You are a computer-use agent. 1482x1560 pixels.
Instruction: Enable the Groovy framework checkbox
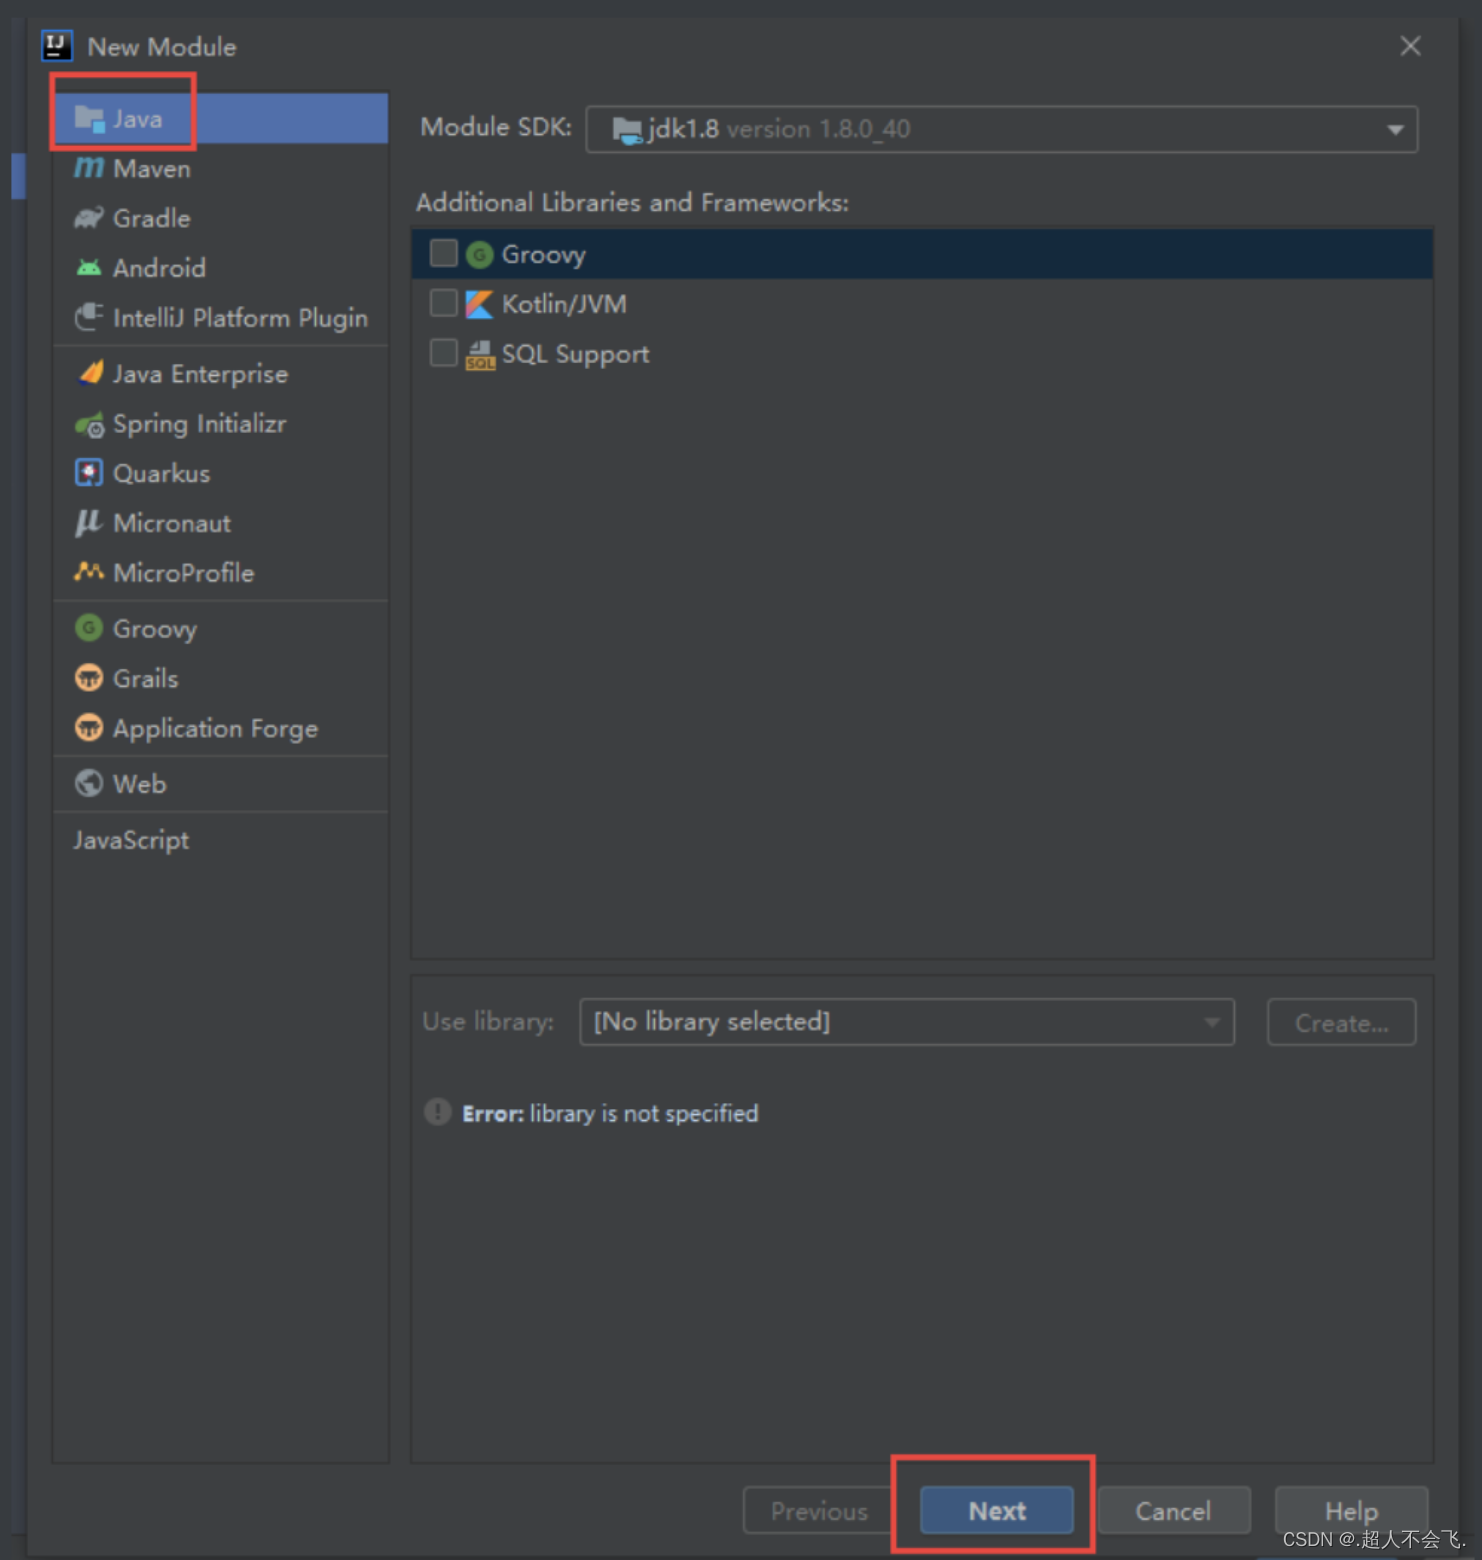(444, 253)
